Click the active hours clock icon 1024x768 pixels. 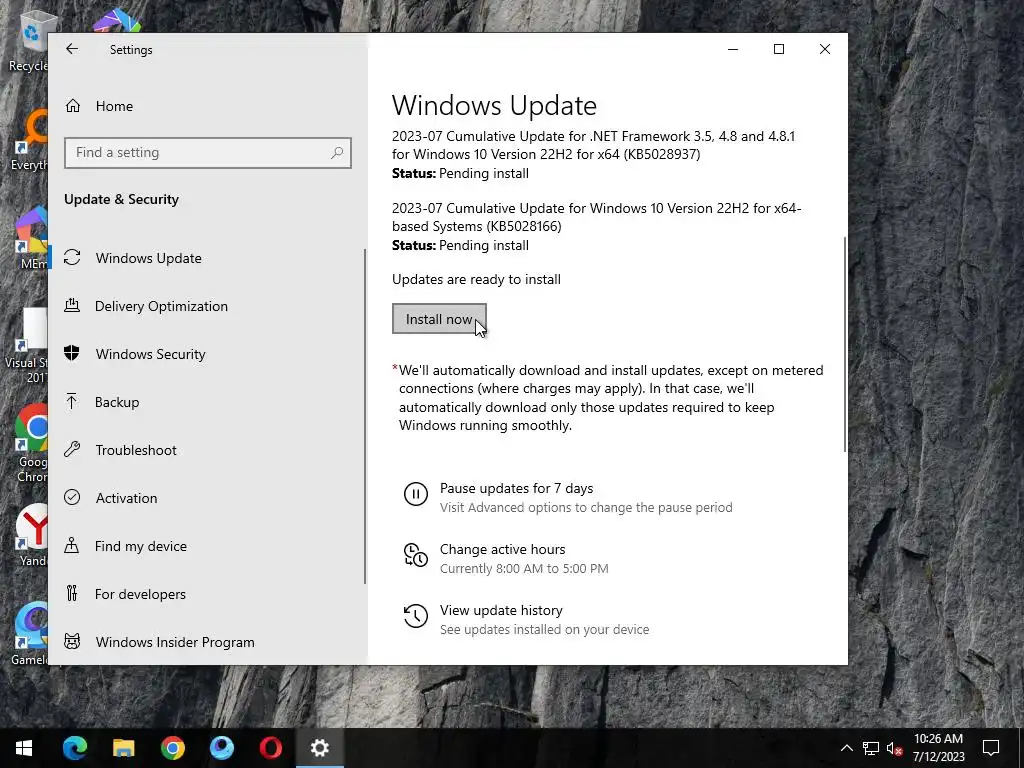[415, 555]
